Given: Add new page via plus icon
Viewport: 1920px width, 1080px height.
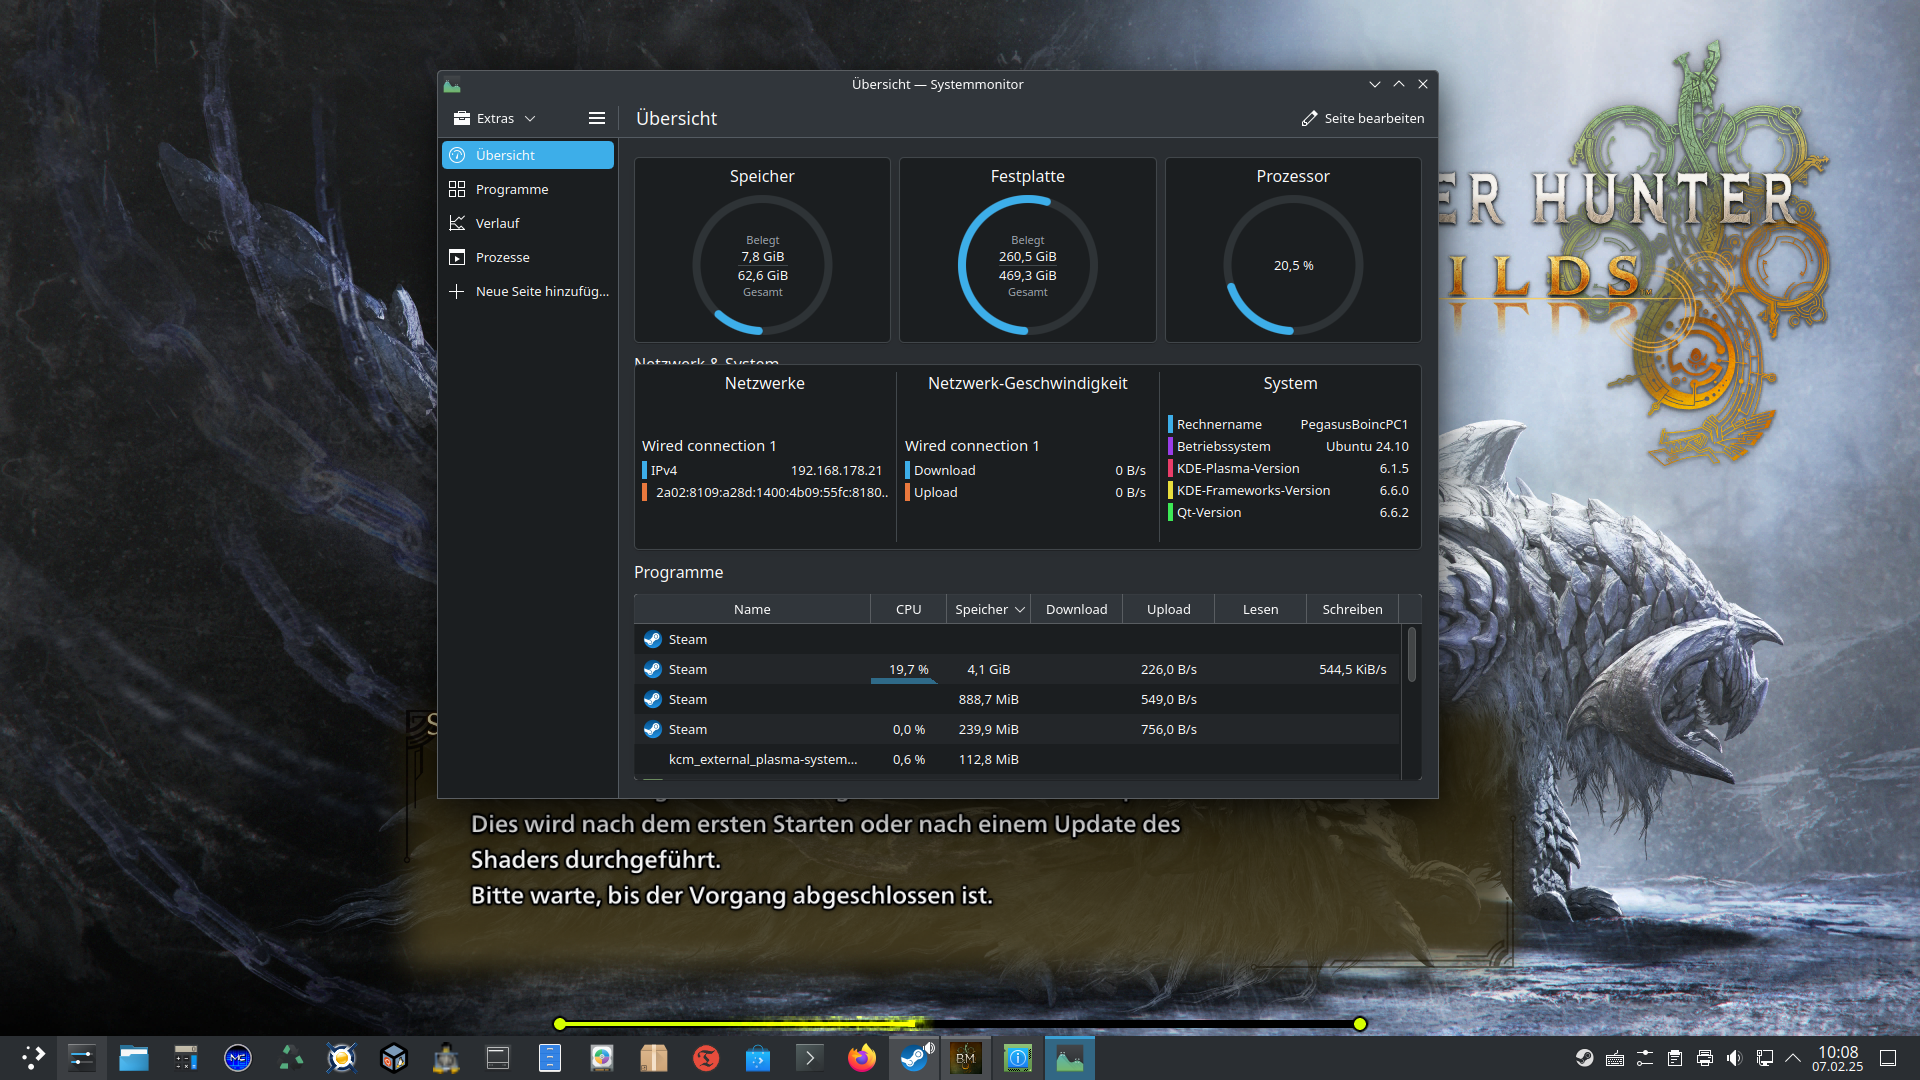Looking at the screenshot, I should pyautogui.click(x=457, y=291).
